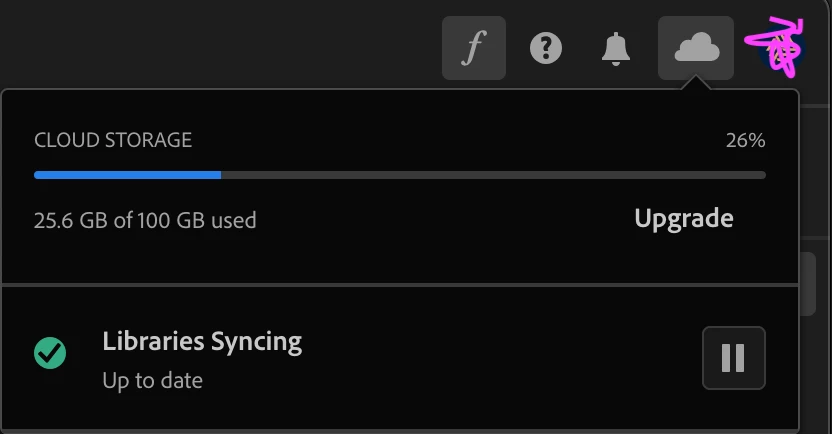832x434 pixels.
Task: Open the Adobe Fonts icon
Action: (473, 48)
